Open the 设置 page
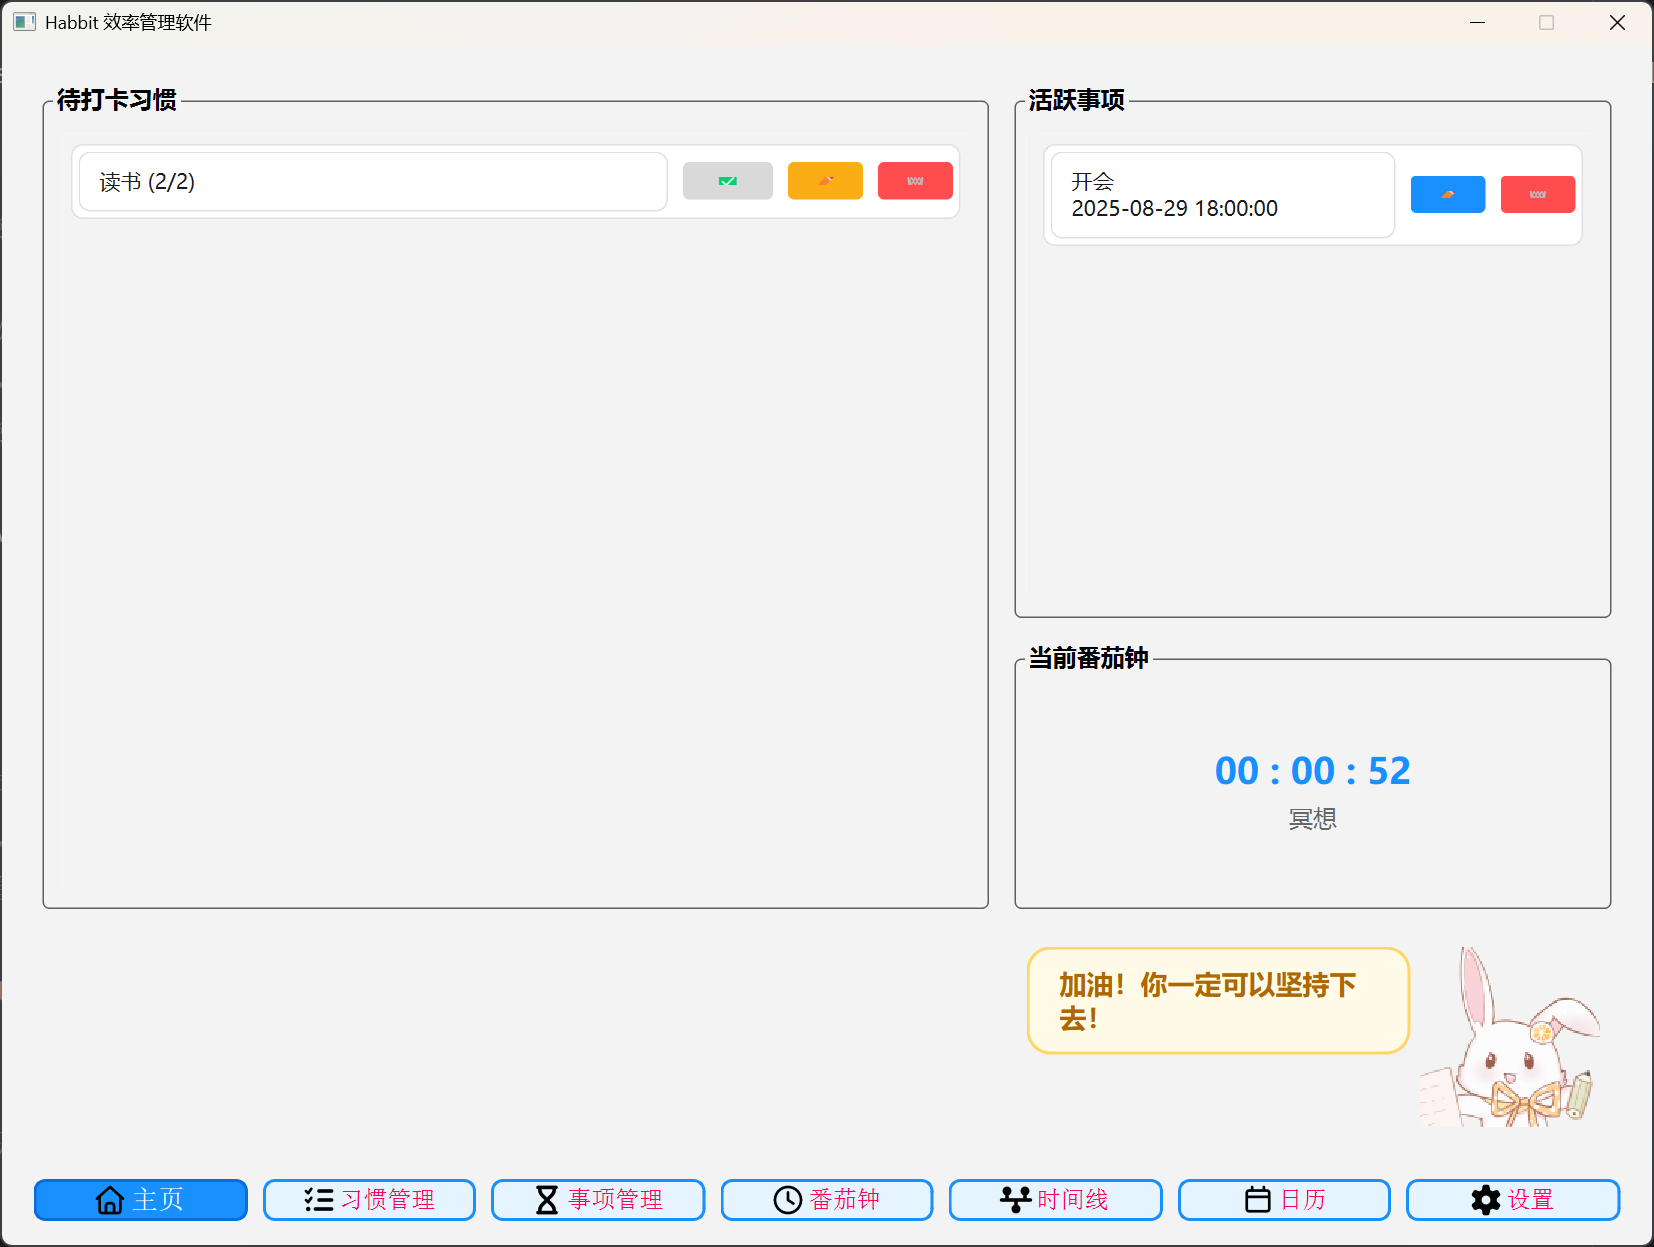This screenshot has height=1247, width=1654. click(x=1512, y=1199)
